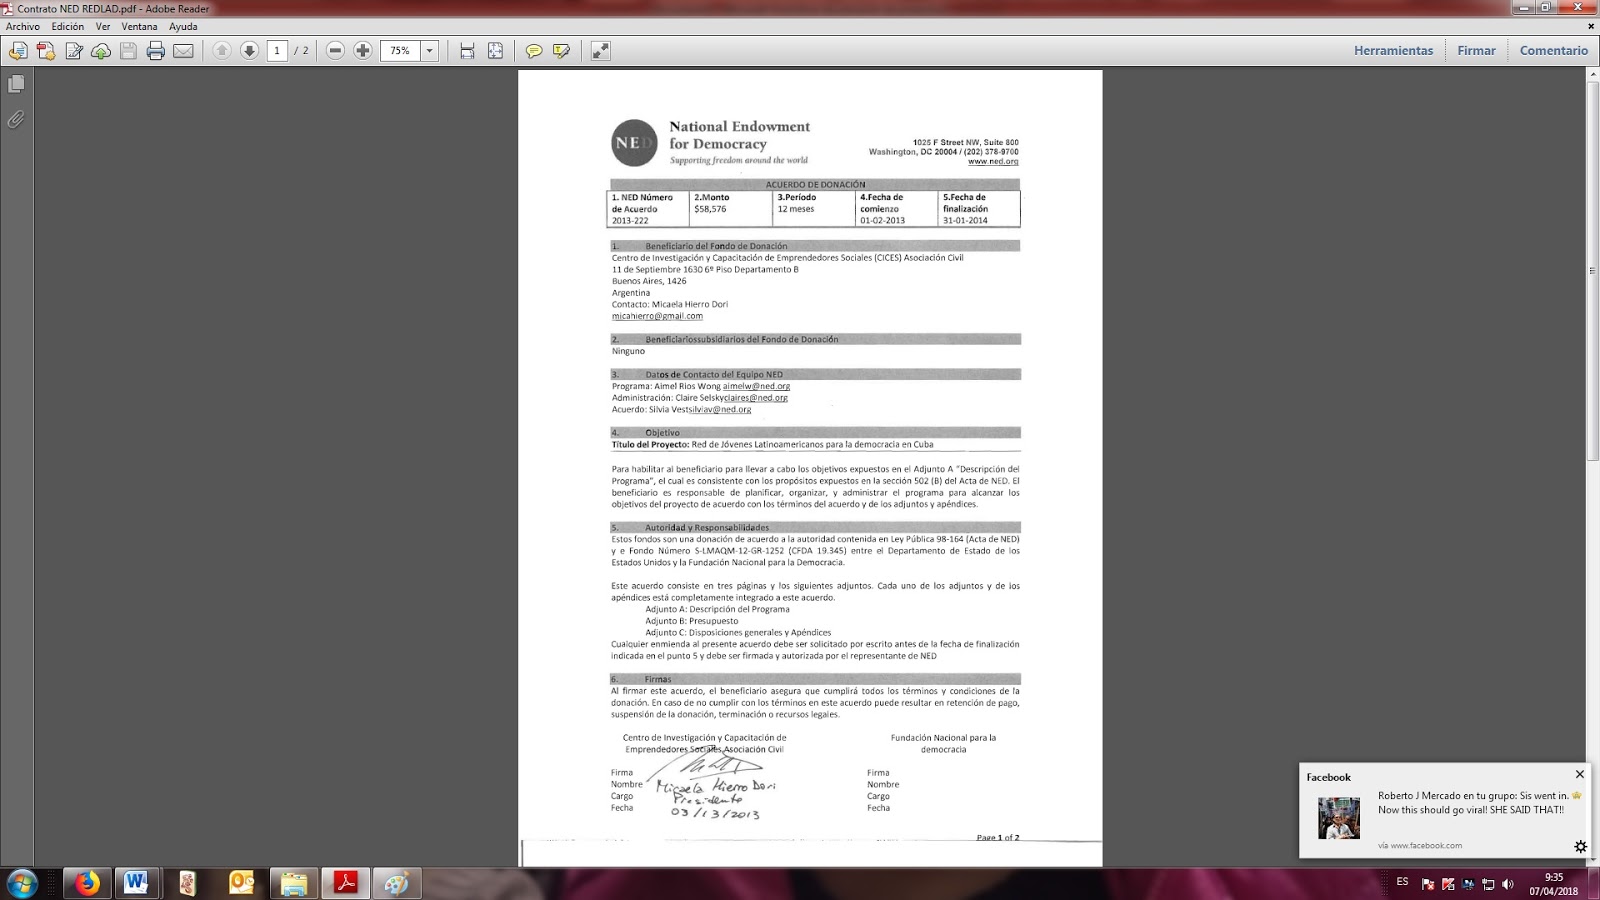The height and width of the screenshot is (900, 1600).
Task: Click the network tray icon
Action: (x=1488, y=884)
